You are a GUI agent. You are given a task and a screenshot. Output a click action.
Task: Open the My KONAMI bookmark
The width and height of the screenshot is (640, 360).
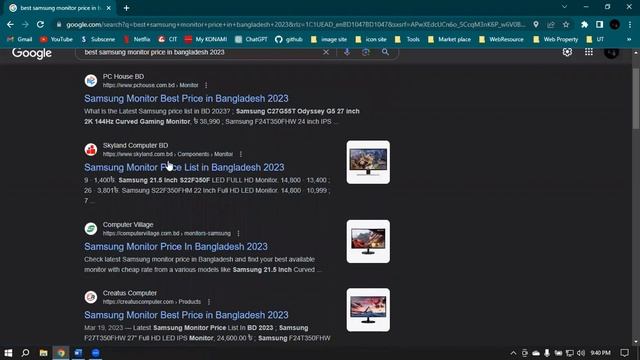tap(206, 39)
